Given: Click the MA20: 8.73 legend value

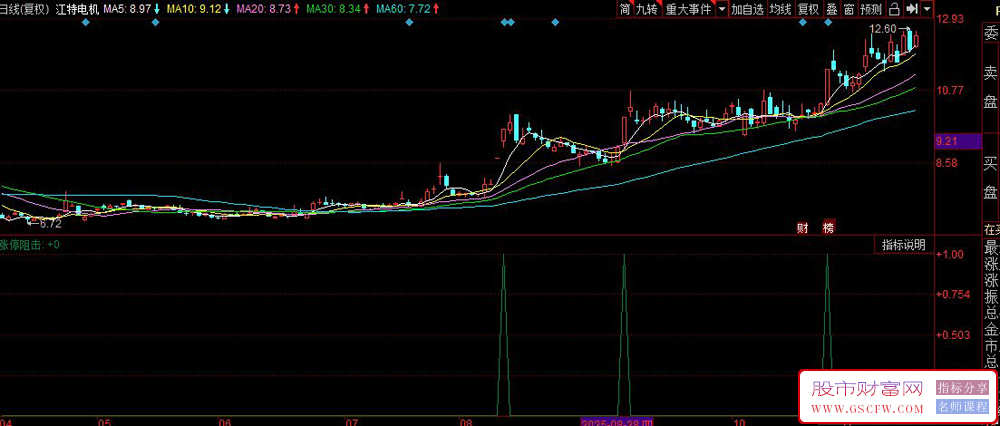Looking at the screenshot, I should pyautogui.click(x=265, y=9).
